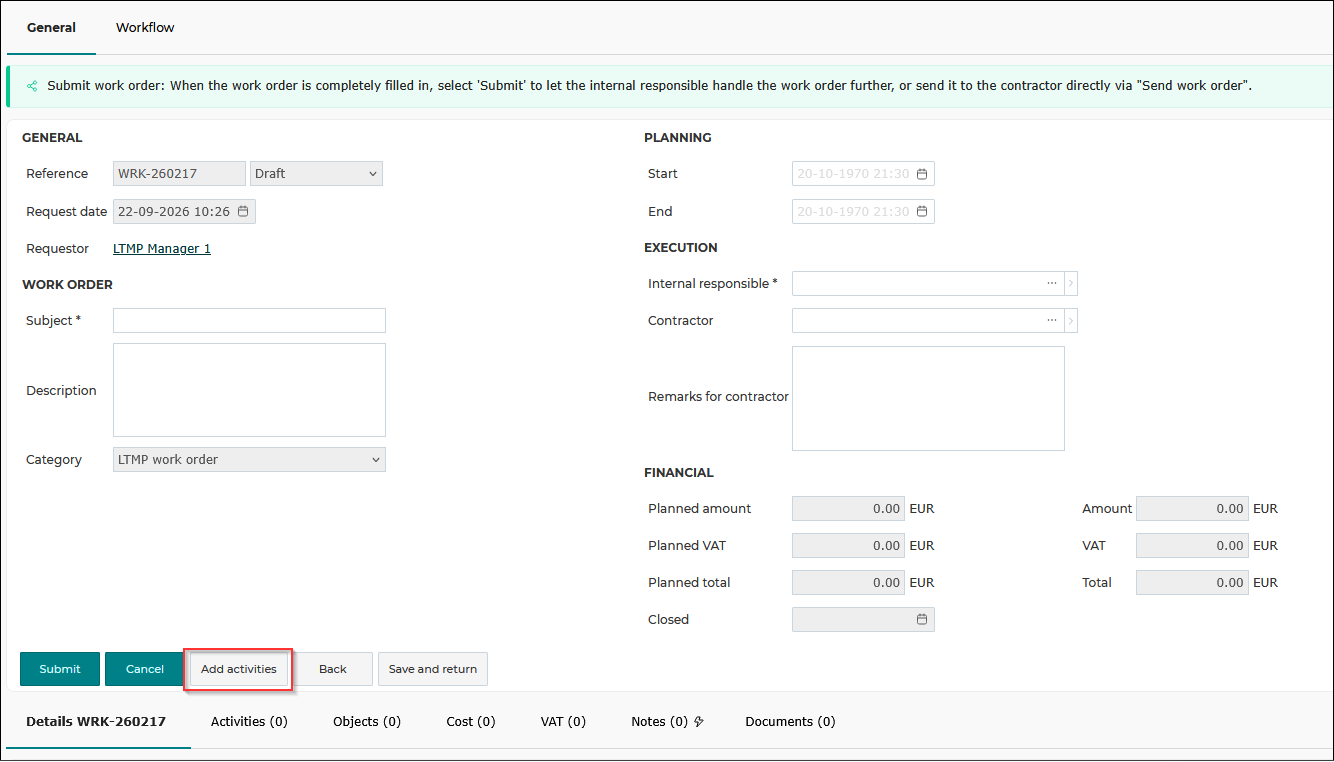Click the Total value field on the right
This screenshot has height=762, width=1334.
pyautogui.click(x=1192, y=583)
